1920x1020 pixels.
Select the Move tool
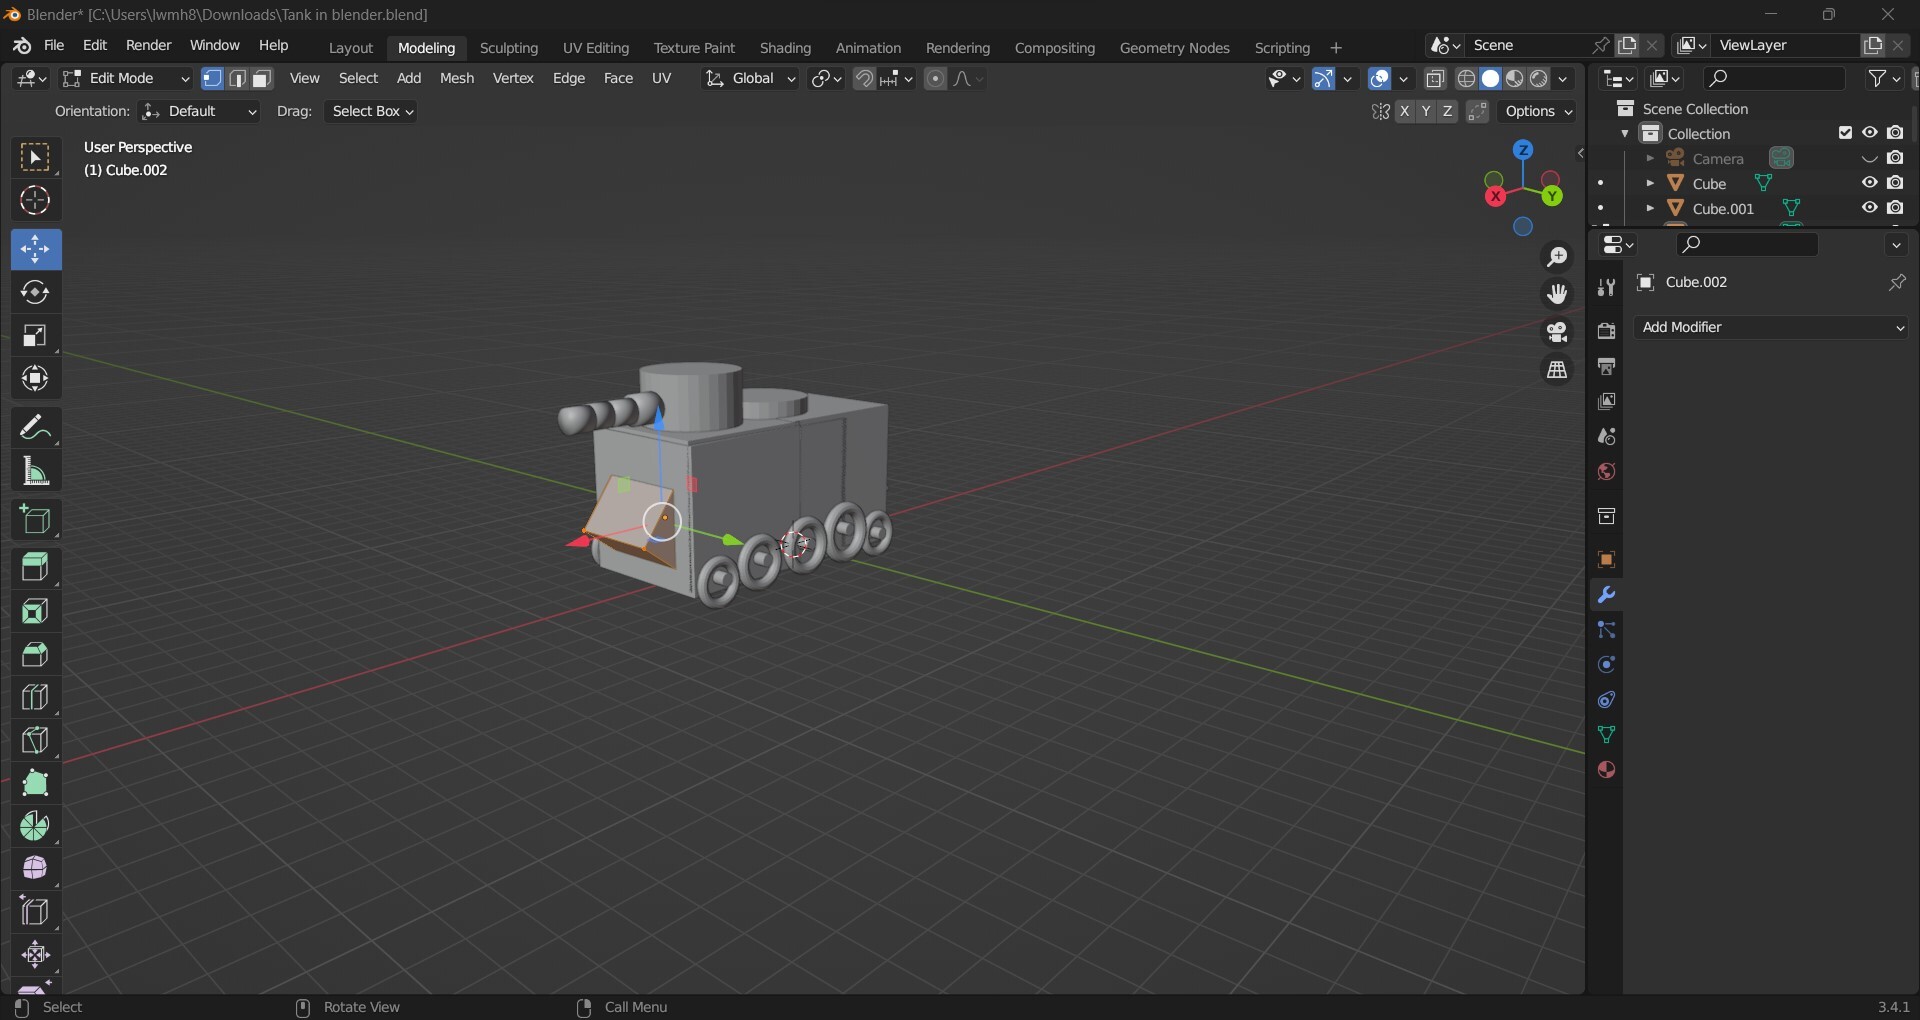(35, 249)
